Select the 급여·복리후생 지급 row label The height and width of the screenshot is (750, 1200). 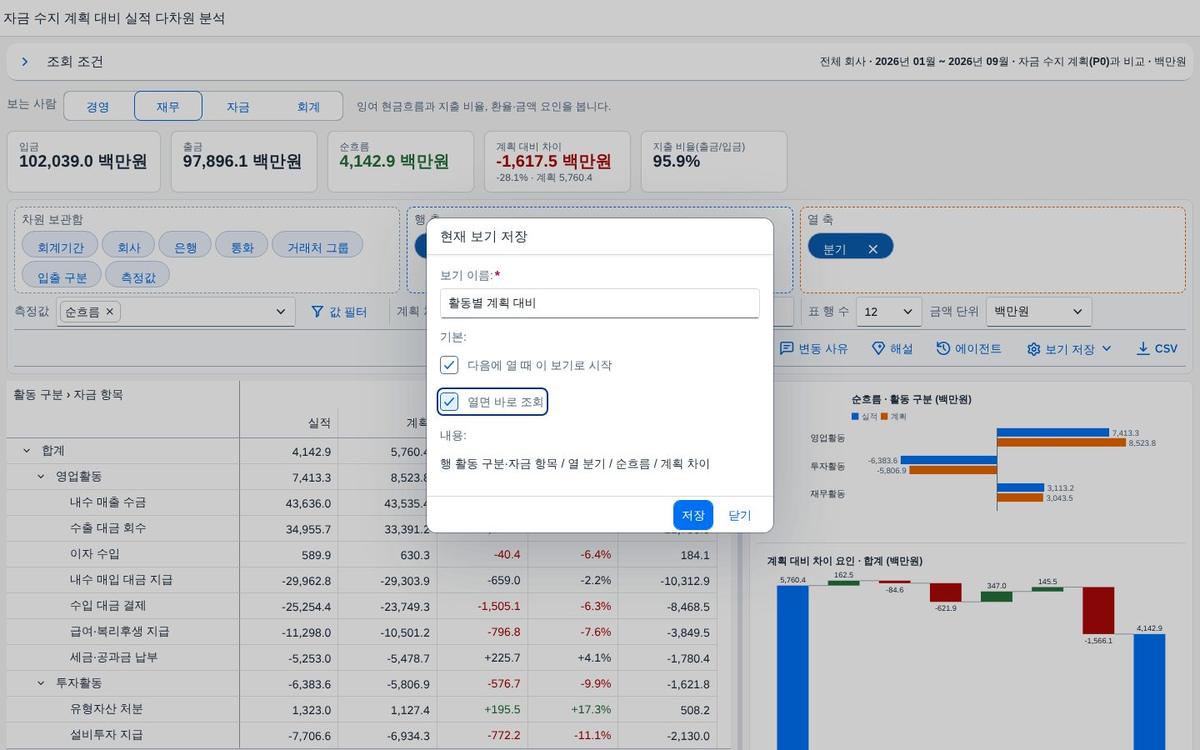[119, 632]
